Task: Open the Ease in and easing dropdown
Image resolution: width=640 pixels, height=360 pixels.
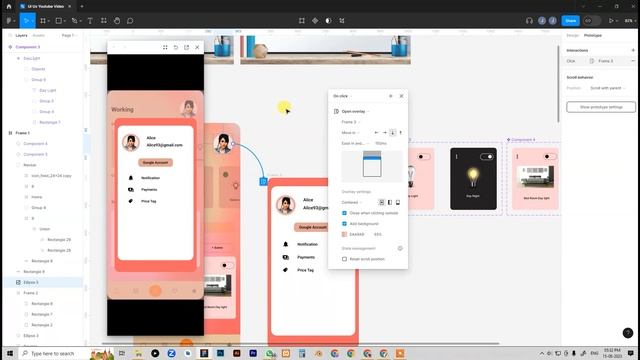Action: pyautogui.click(x=355, y=143)
